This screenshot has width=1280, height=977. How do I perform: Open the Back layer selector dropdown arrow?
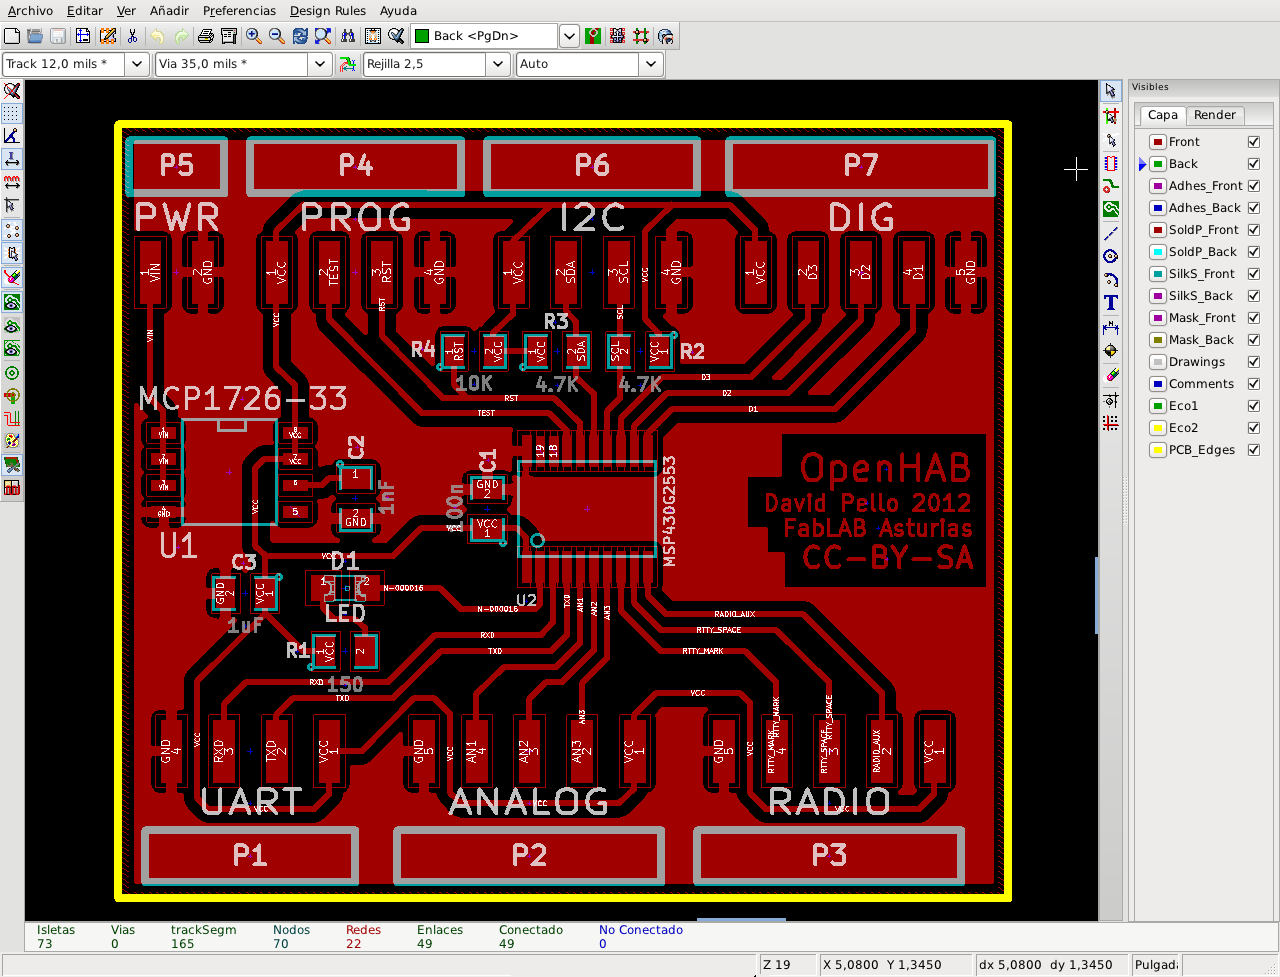click(x=569, y=36)
